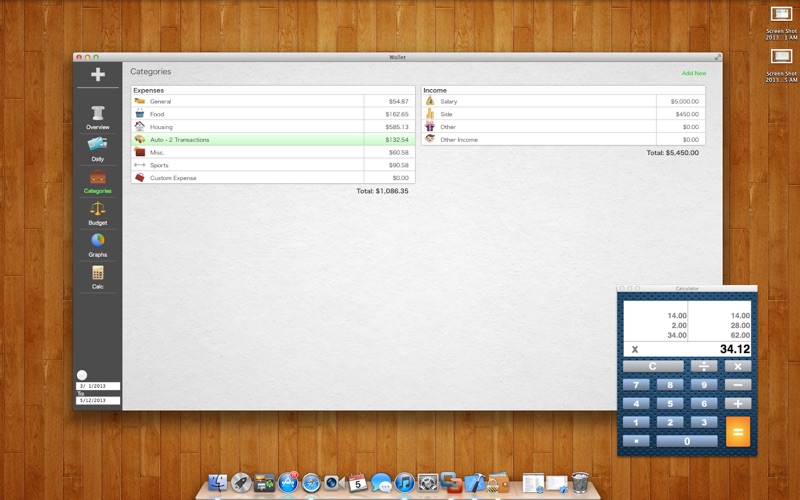The width and height of the screenshot is (800, 500).
Task: Open Xcode from the Dock
Action: pos(475,483)
